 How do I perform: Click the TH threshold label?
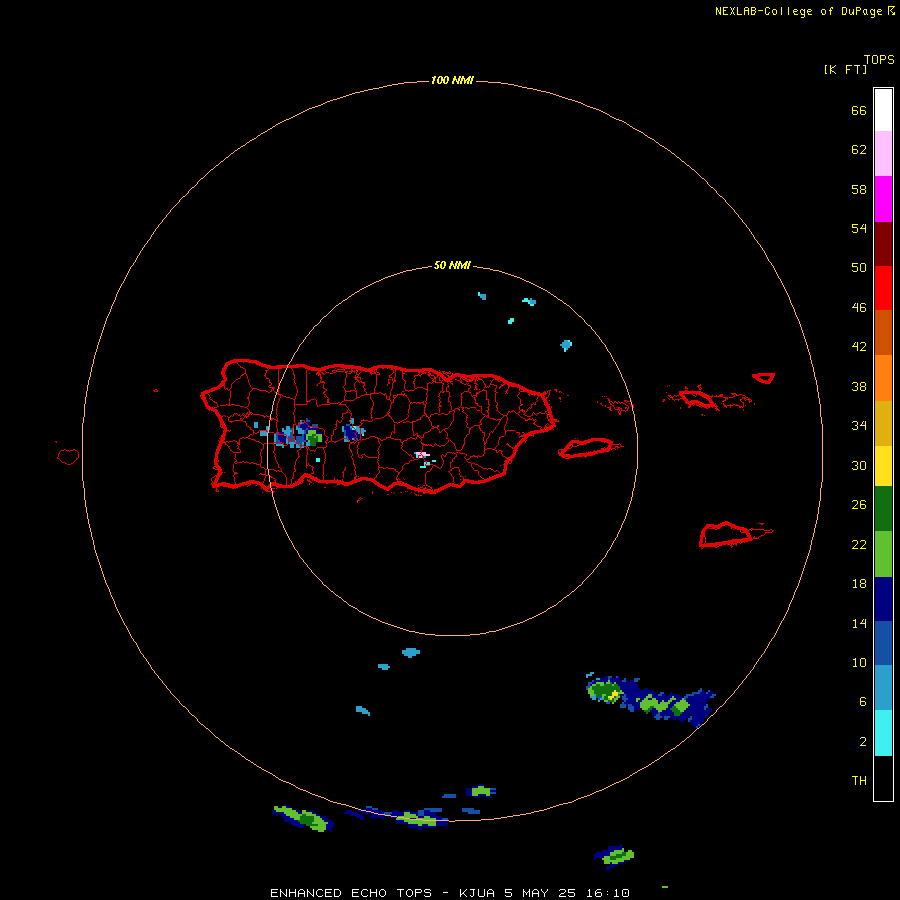tap(859, 781)
